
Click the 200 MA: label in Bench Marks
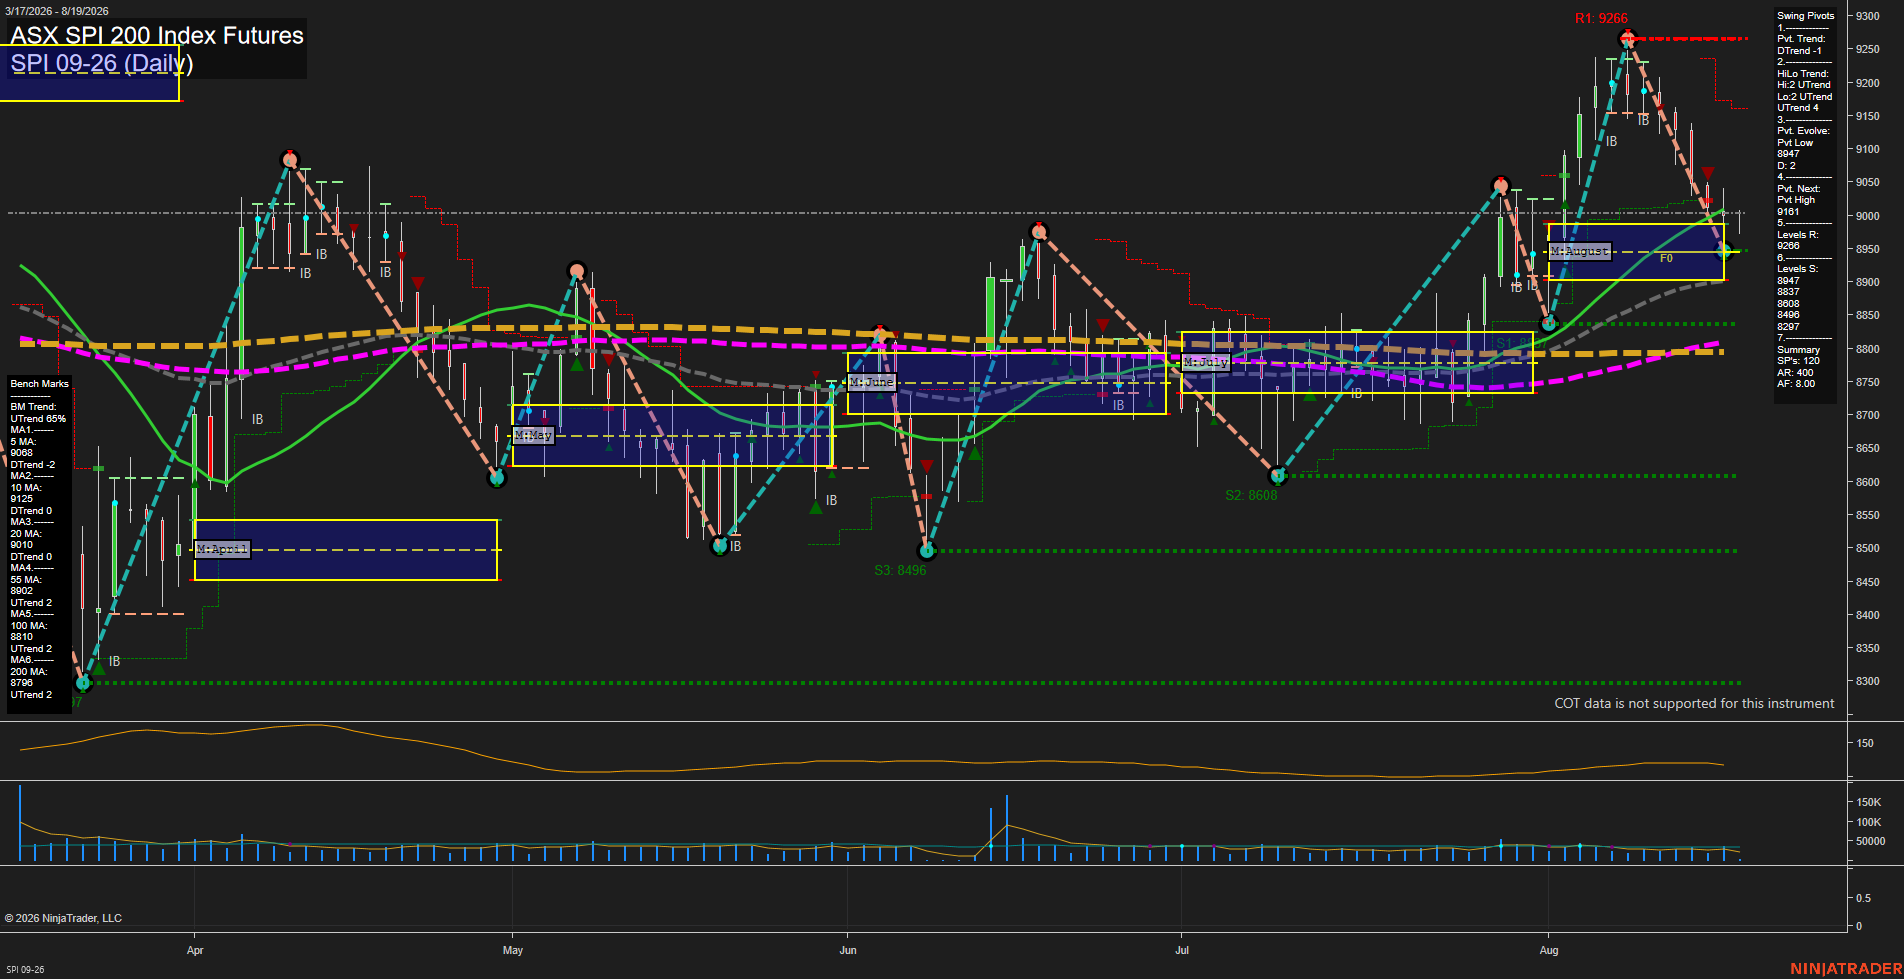(x=29, y=672)
